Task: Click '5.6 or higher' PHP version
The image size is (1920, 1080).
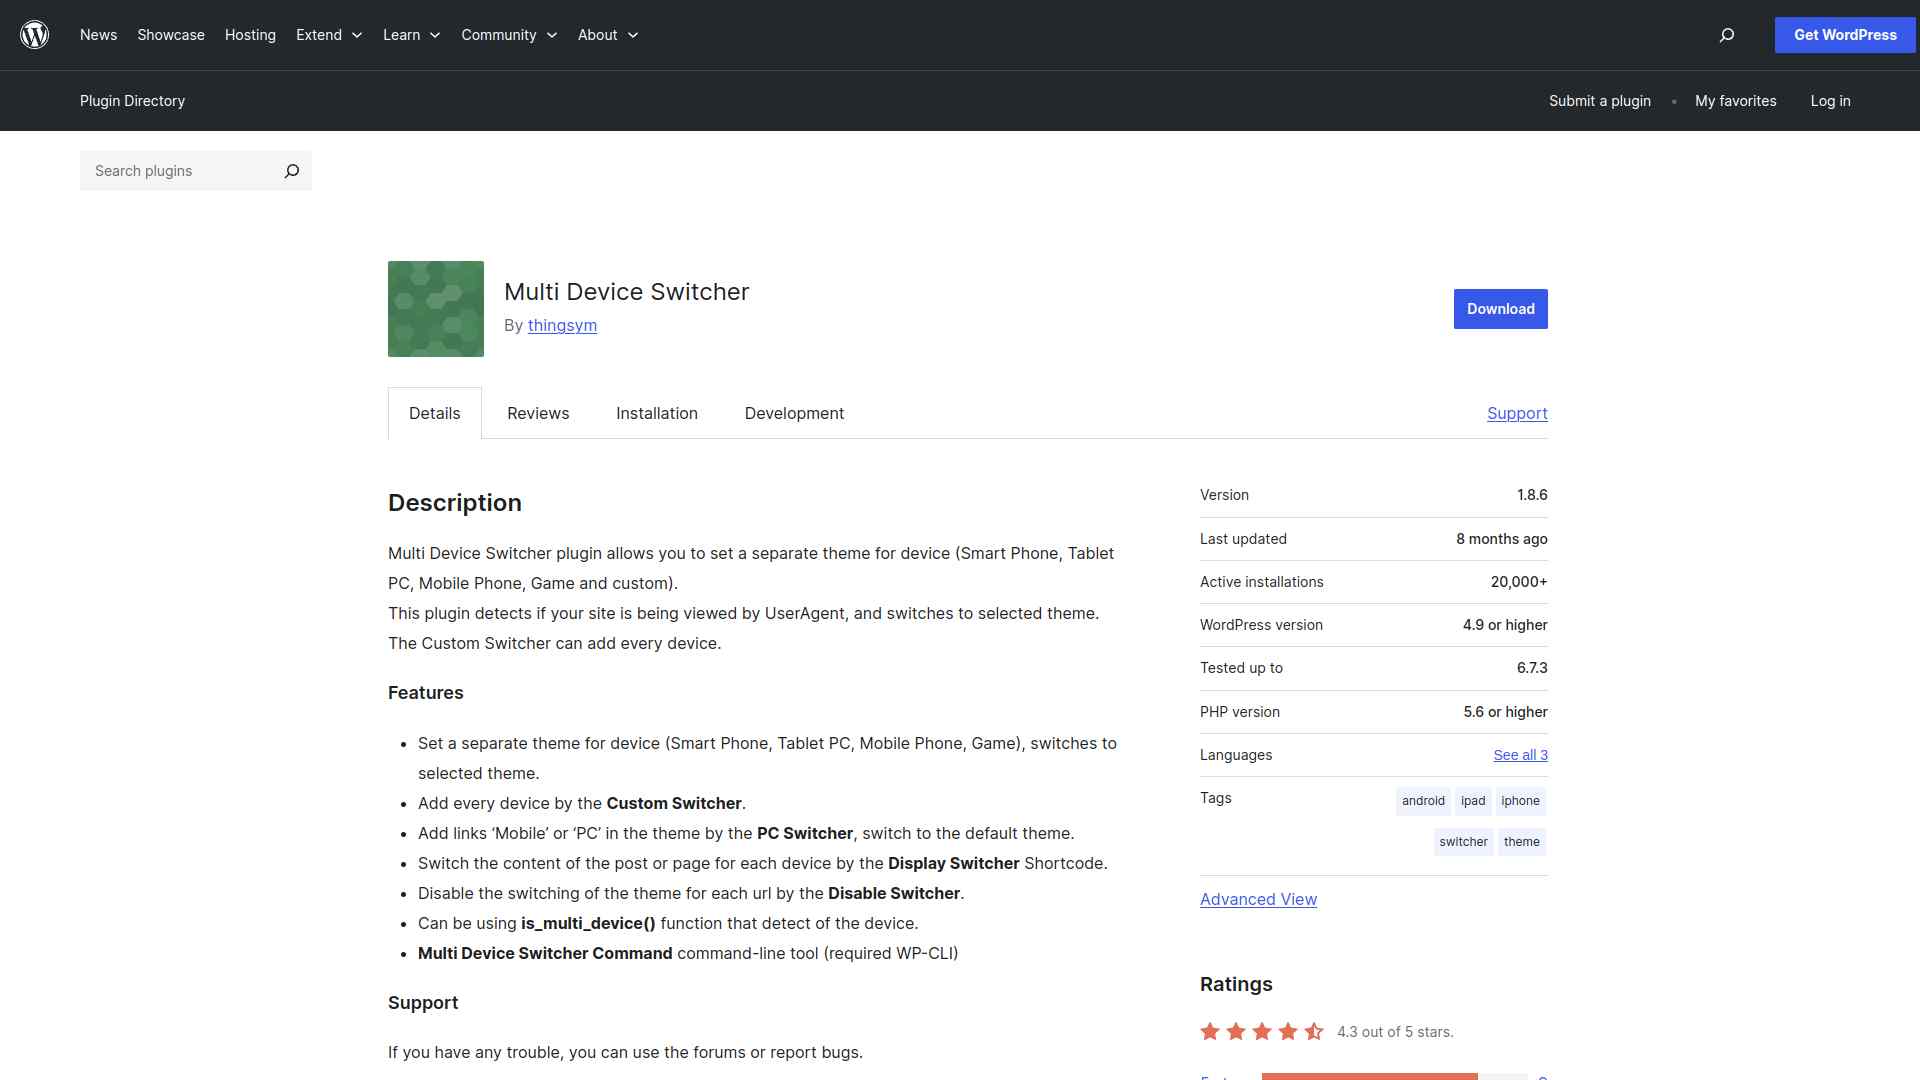Action: [x=1505, y=712]
